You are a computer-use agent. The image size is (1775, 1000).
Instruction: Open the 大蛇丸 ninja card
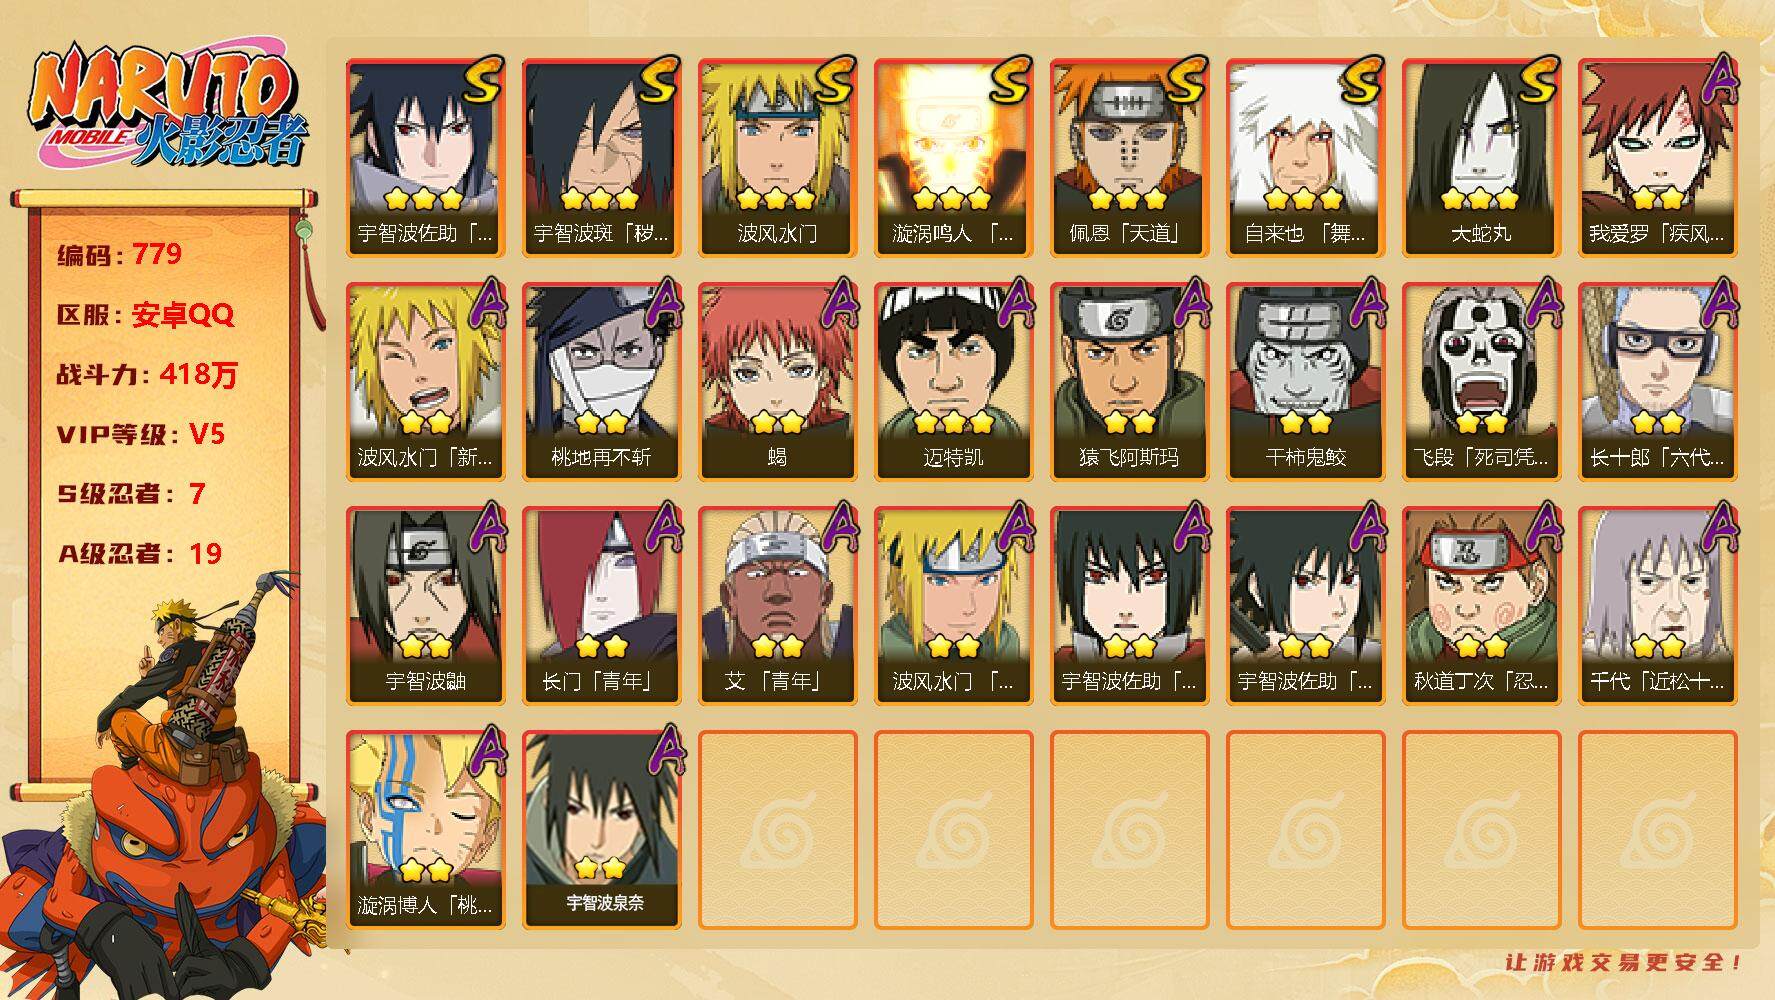click(1481, 158)
